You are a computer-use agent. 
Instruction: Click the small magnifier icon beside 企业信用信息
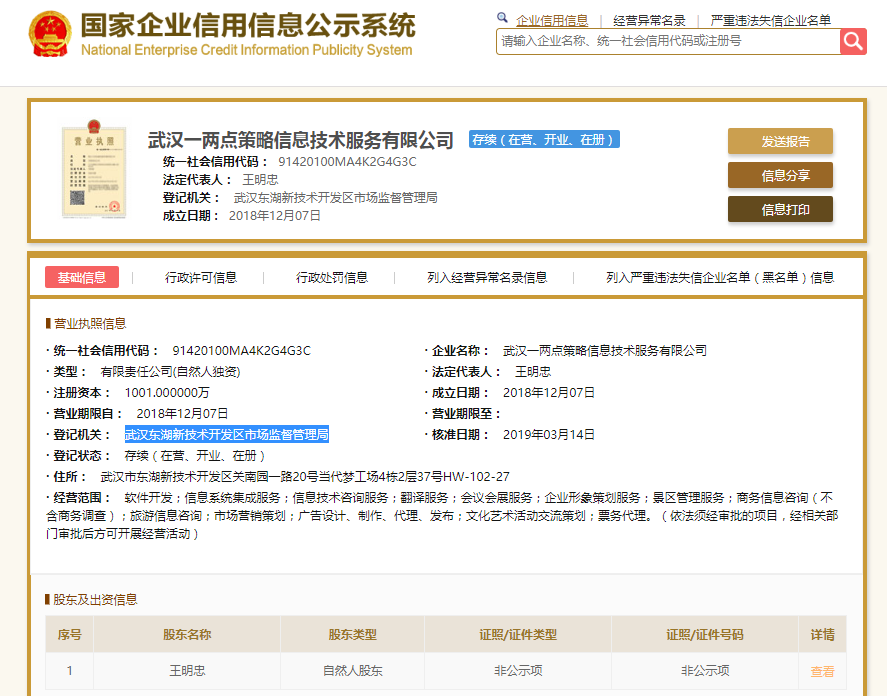tap(502, 19)
